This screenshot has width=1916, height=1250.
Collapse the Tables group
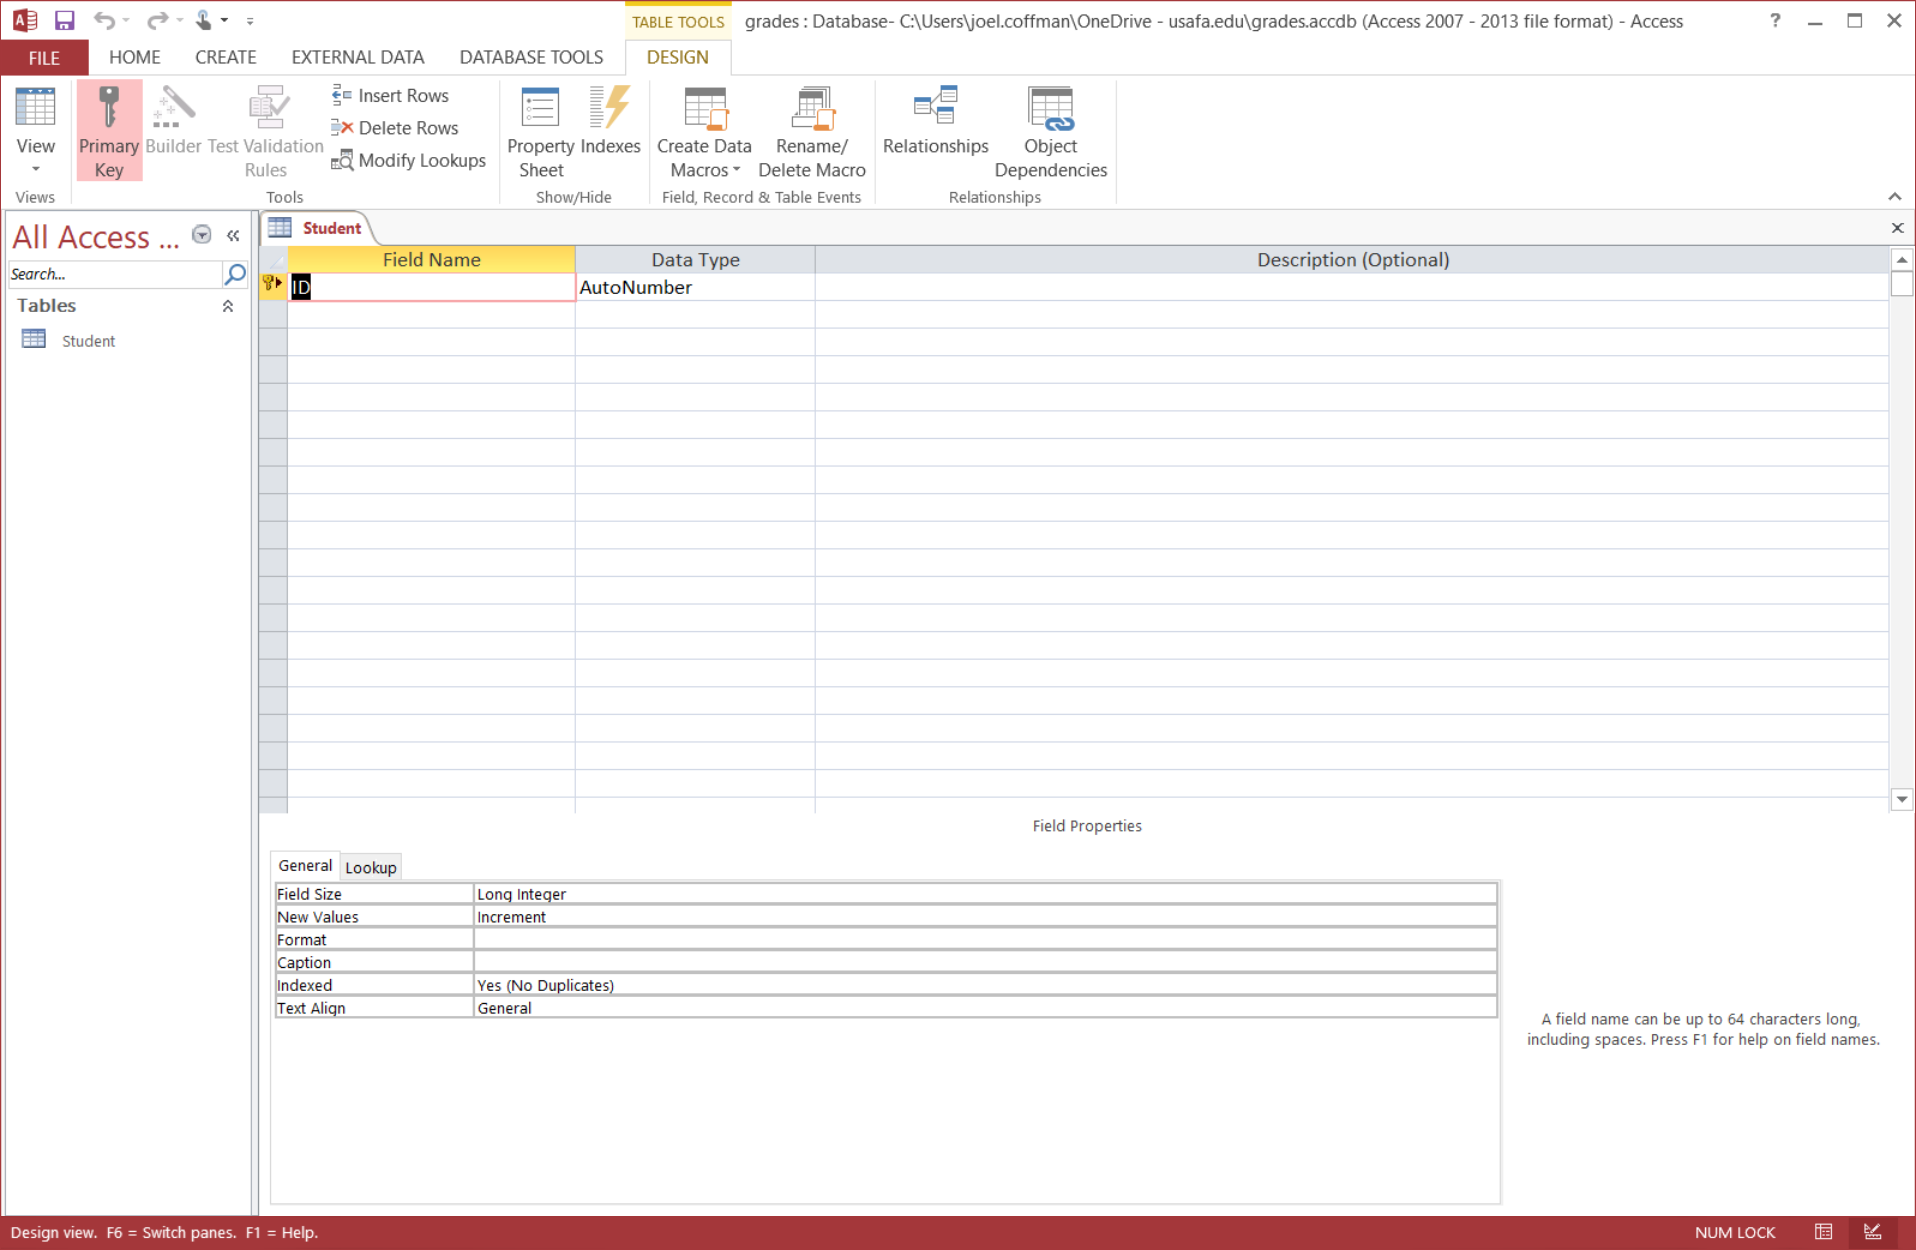tap(228, 306)
